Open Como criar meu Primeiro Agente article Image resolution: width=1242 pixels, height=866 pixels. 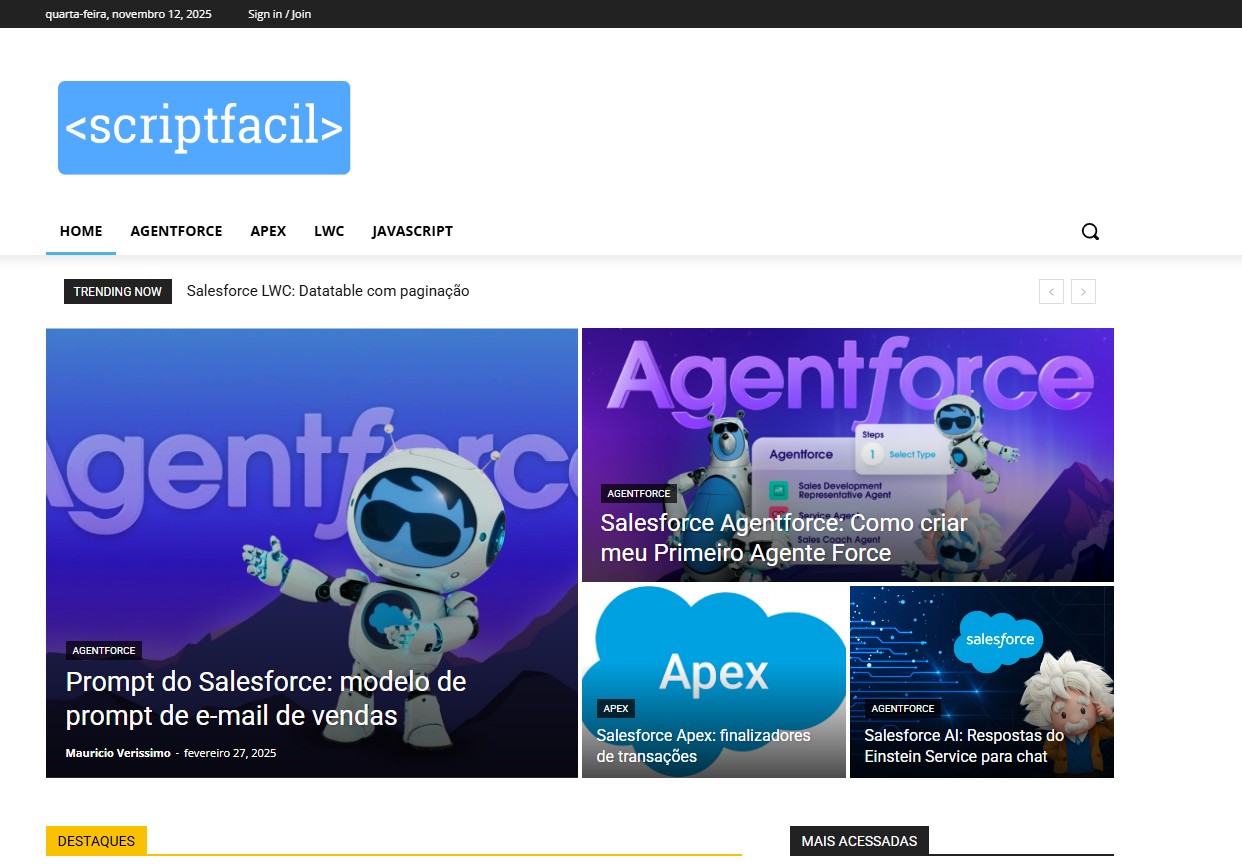[x=784, y=538]
